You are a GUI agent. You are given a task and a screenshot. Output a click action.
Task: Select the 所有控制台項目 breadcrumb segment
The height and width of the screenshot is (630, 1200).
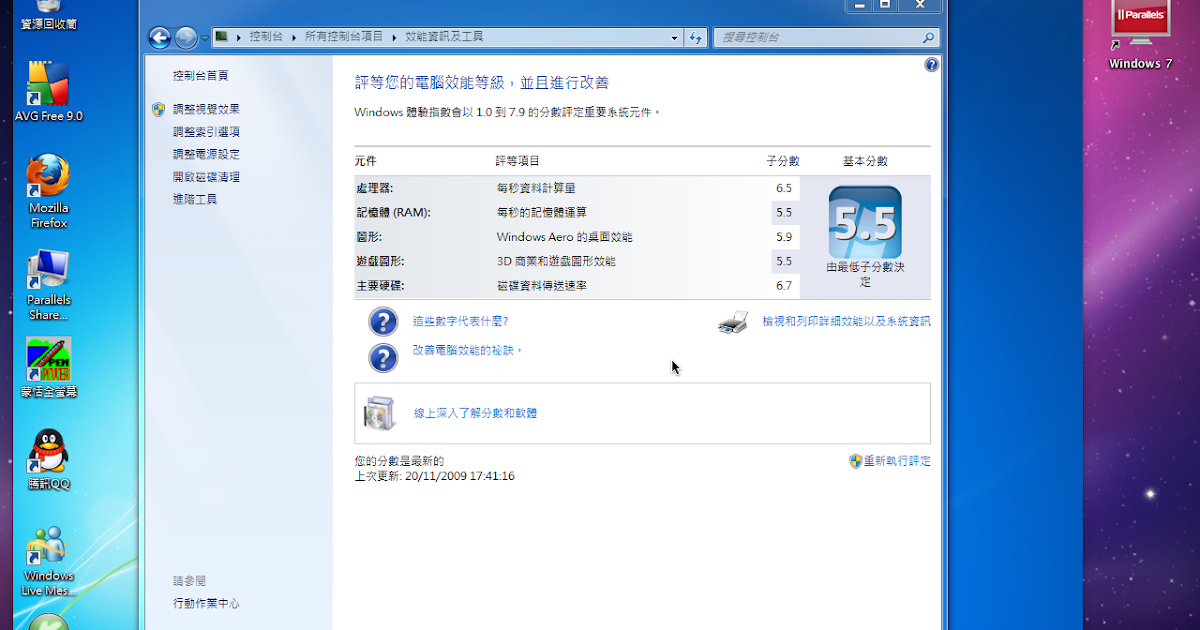[x=344, y=37]
